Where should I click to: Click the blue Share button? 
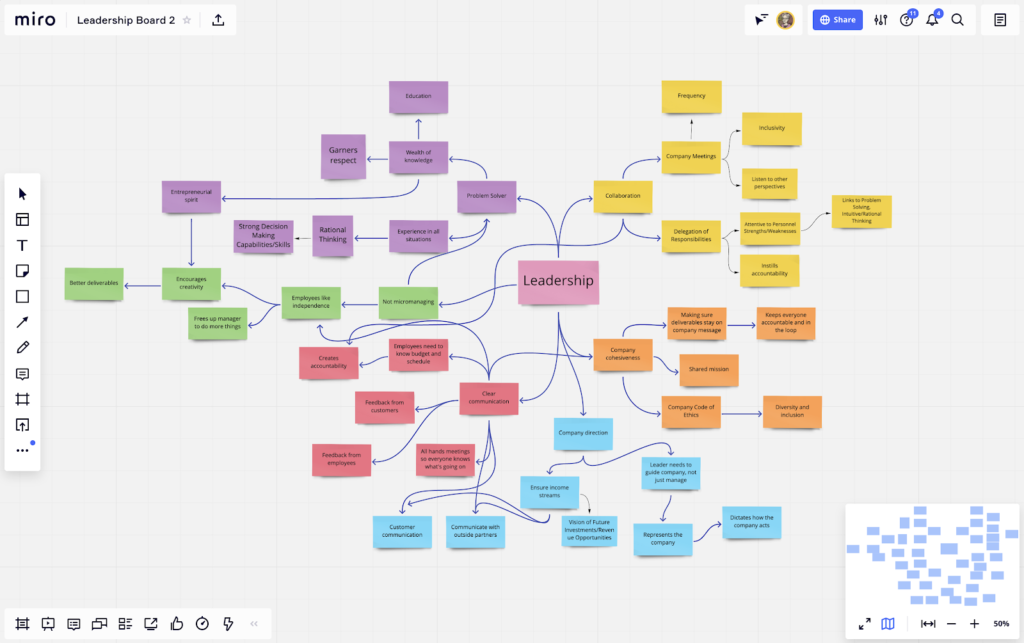tap(837, 20)
